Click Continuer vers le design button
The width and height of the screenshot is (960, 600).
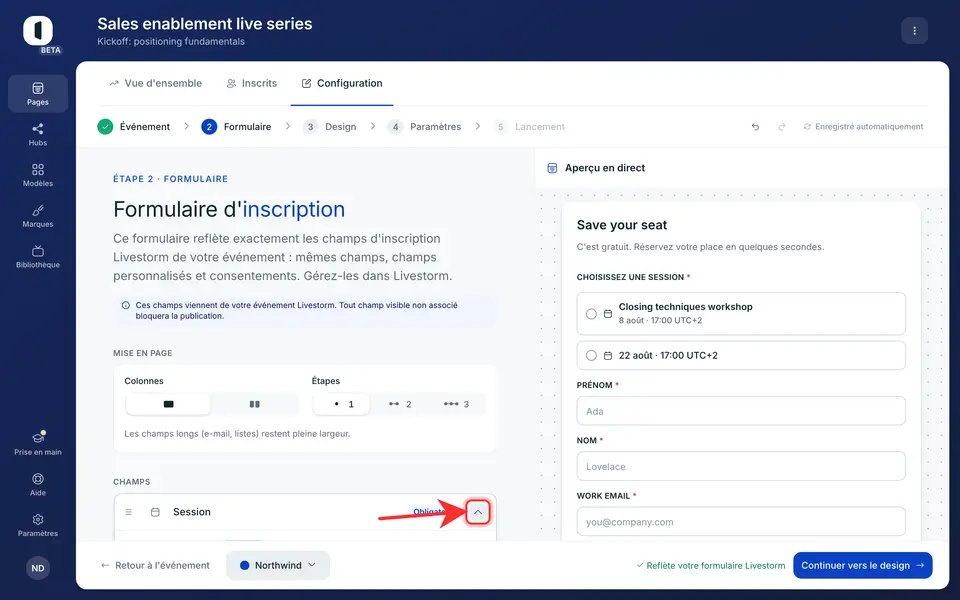863,565
